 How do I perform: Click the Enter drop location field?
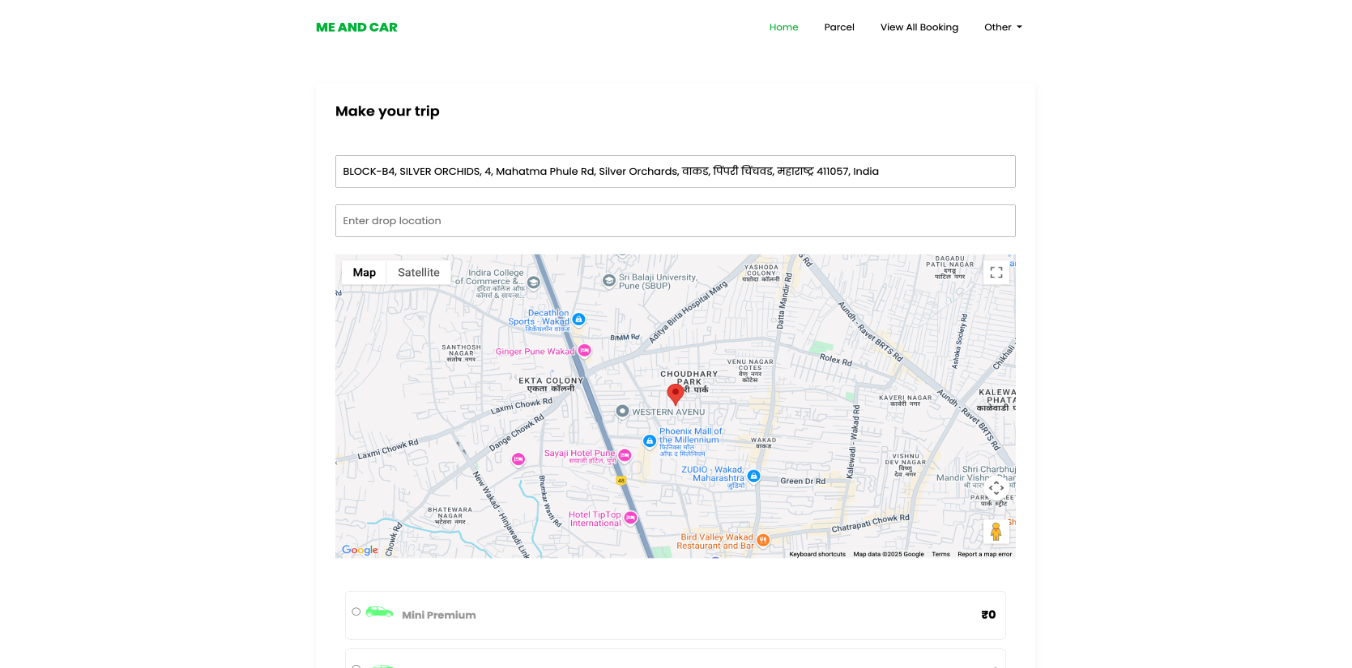[675, 221]
